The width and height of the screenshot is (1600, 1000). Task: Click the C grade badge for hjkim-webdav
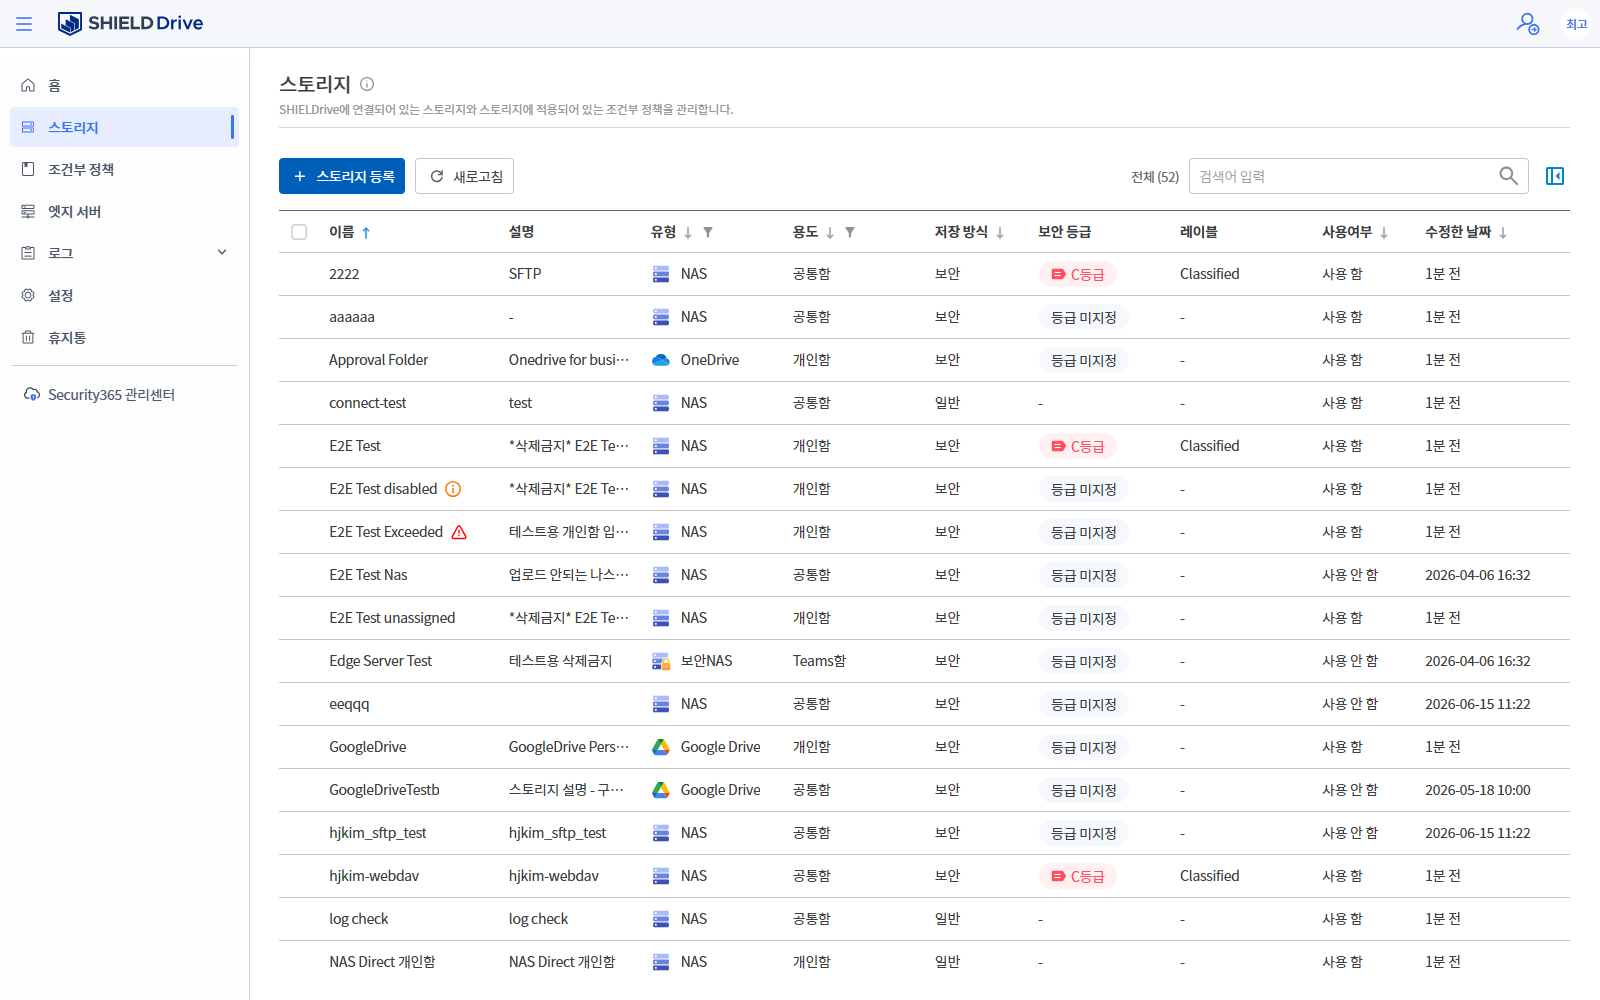pos(1078,876)
